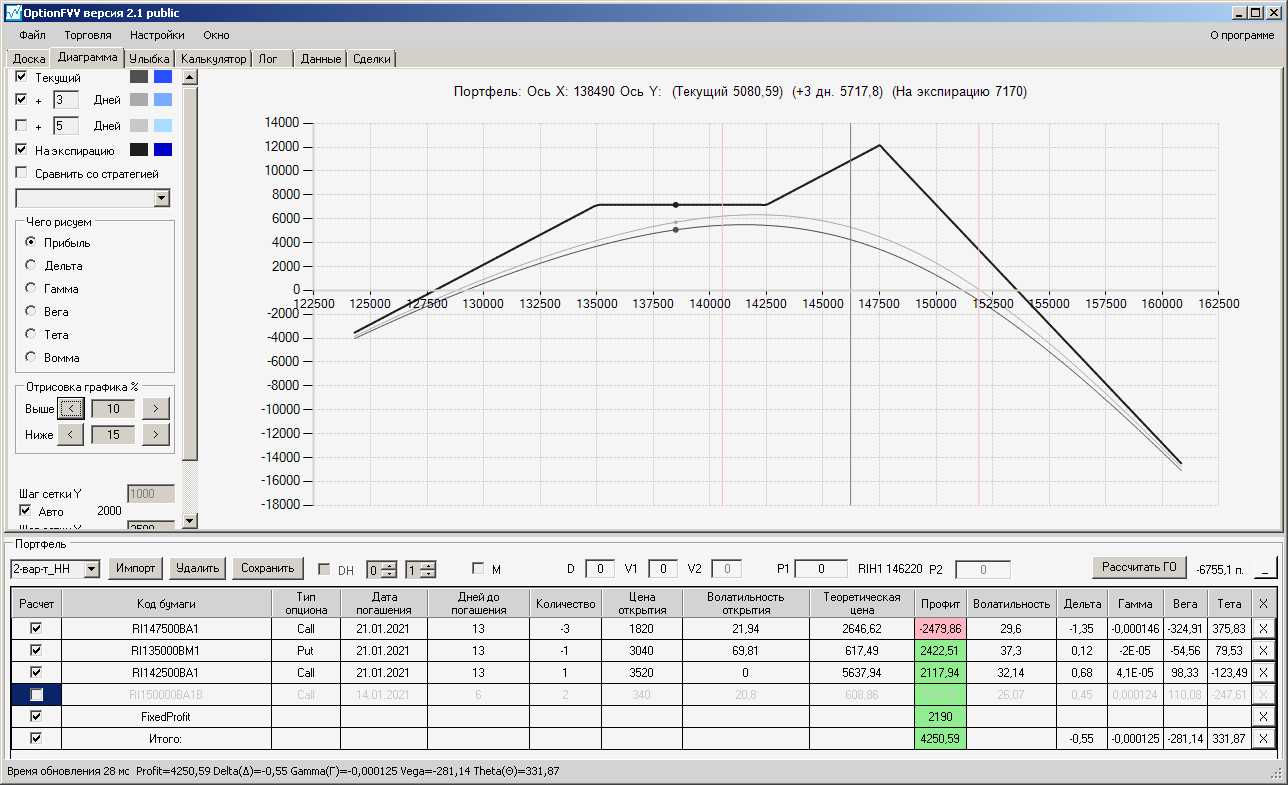This screenshot has height=785, width=1288.
Task: Remove the RI135000BM1 row using its X
Action: click(x=1263, y=650)
